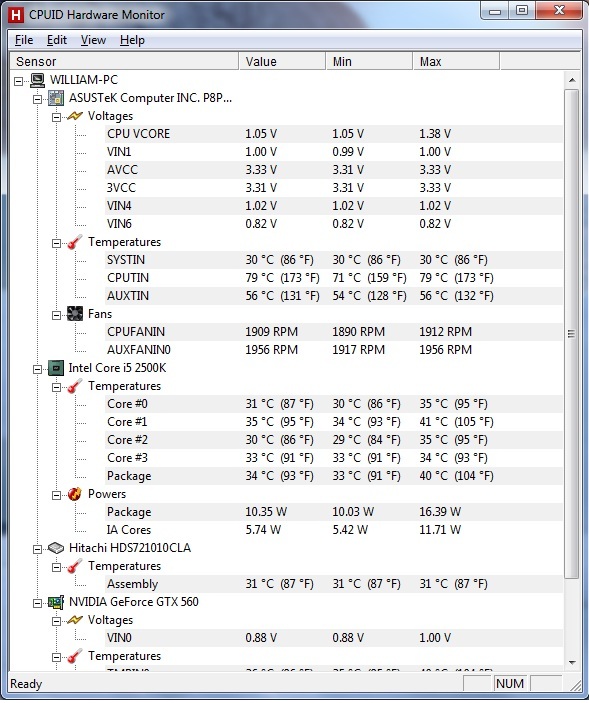Screen dimensions: 589x703
Task: Click the Value column header
Action: click(x=282, y=61)
